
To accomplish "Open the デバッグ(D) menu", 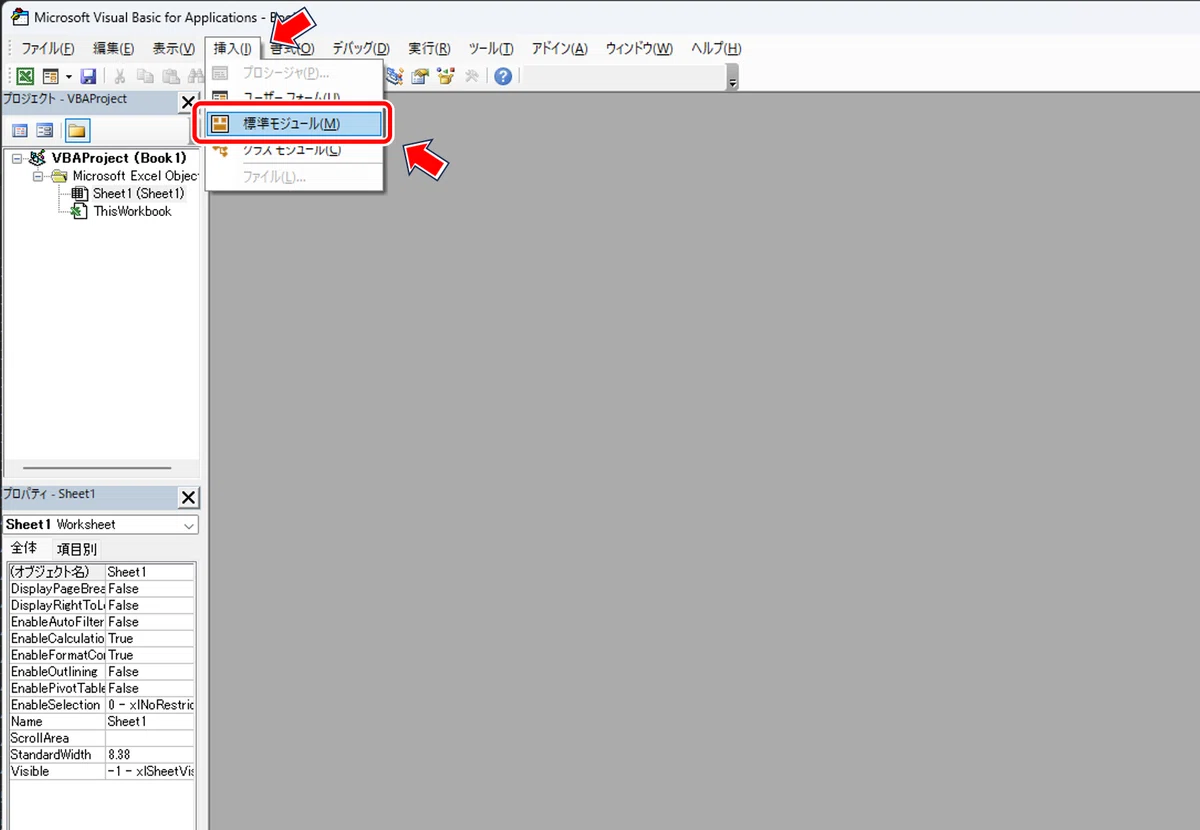I will coord(360,48).
